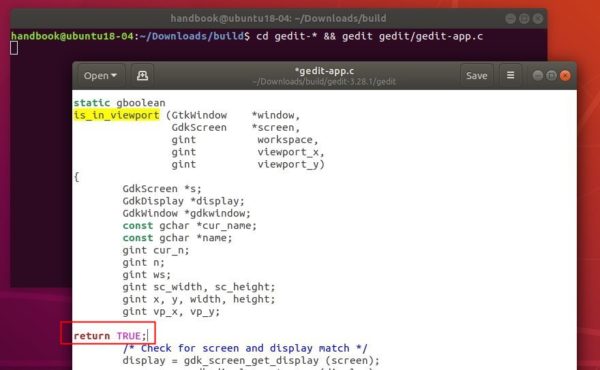Click the terminal command prompt line
This screenshot has width=600, height=370.
pyautogui.click(x=247, y=36)
